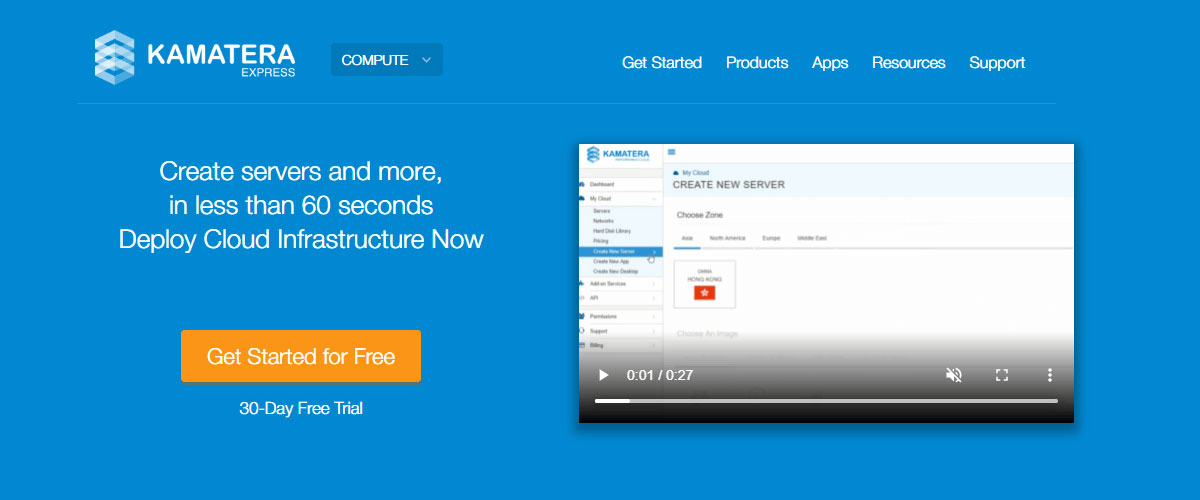Click Hard Disk Library in the video sidebar
Image resolution: width=1200 pixels, height=500 pixels.
611,231
